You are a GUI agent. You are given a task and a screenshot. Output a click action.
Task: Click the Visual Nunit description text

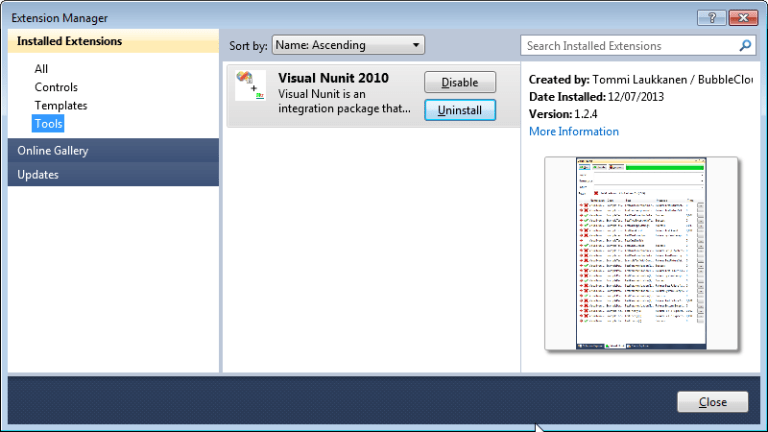point(344,101)
